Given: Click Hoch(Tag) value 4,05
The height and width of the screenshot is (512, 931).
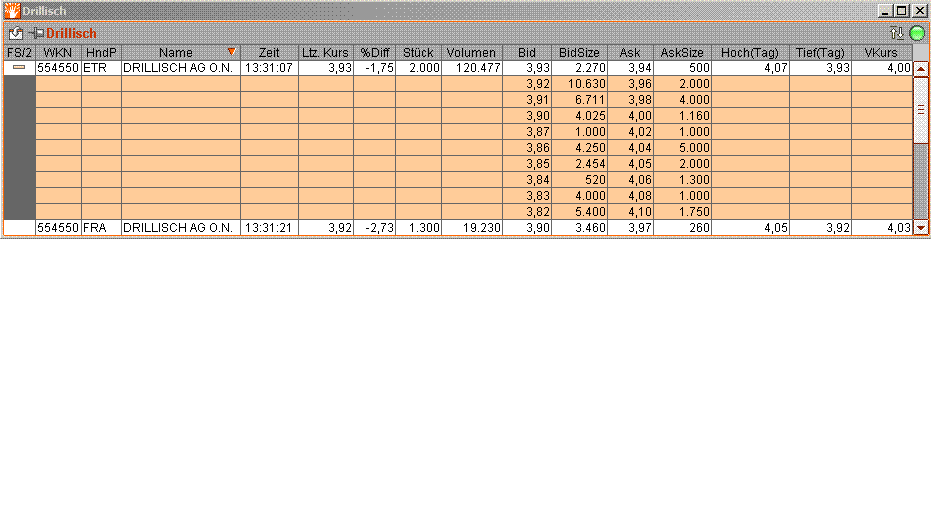Looking at the screenshot, I should (750, 227).
